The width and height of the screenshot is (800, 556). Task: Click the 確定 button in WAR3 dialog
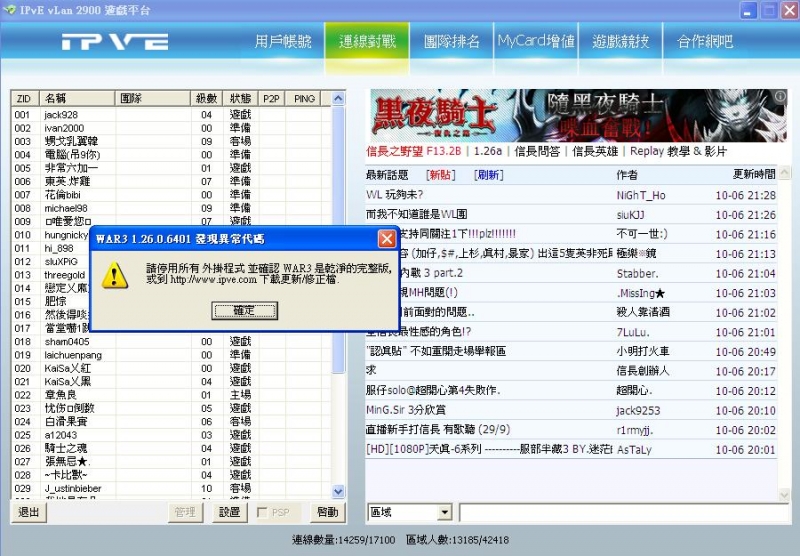244,311
